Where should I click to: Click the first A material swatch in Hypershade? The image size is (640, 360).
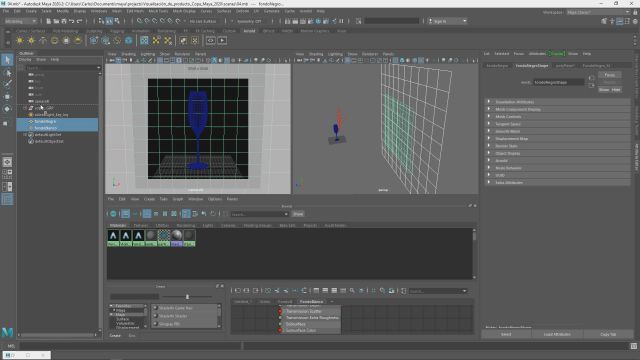coord(113,238)
